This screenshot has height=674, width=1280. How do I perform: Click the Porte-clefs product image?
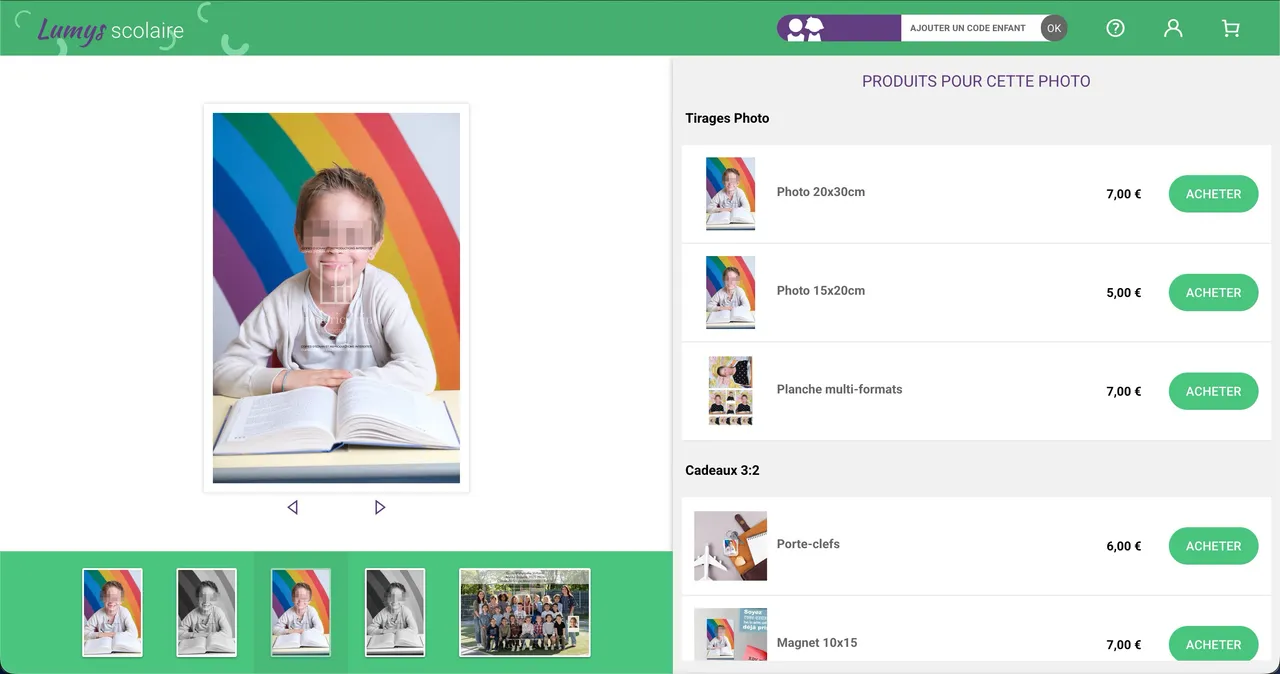(730, 546)
